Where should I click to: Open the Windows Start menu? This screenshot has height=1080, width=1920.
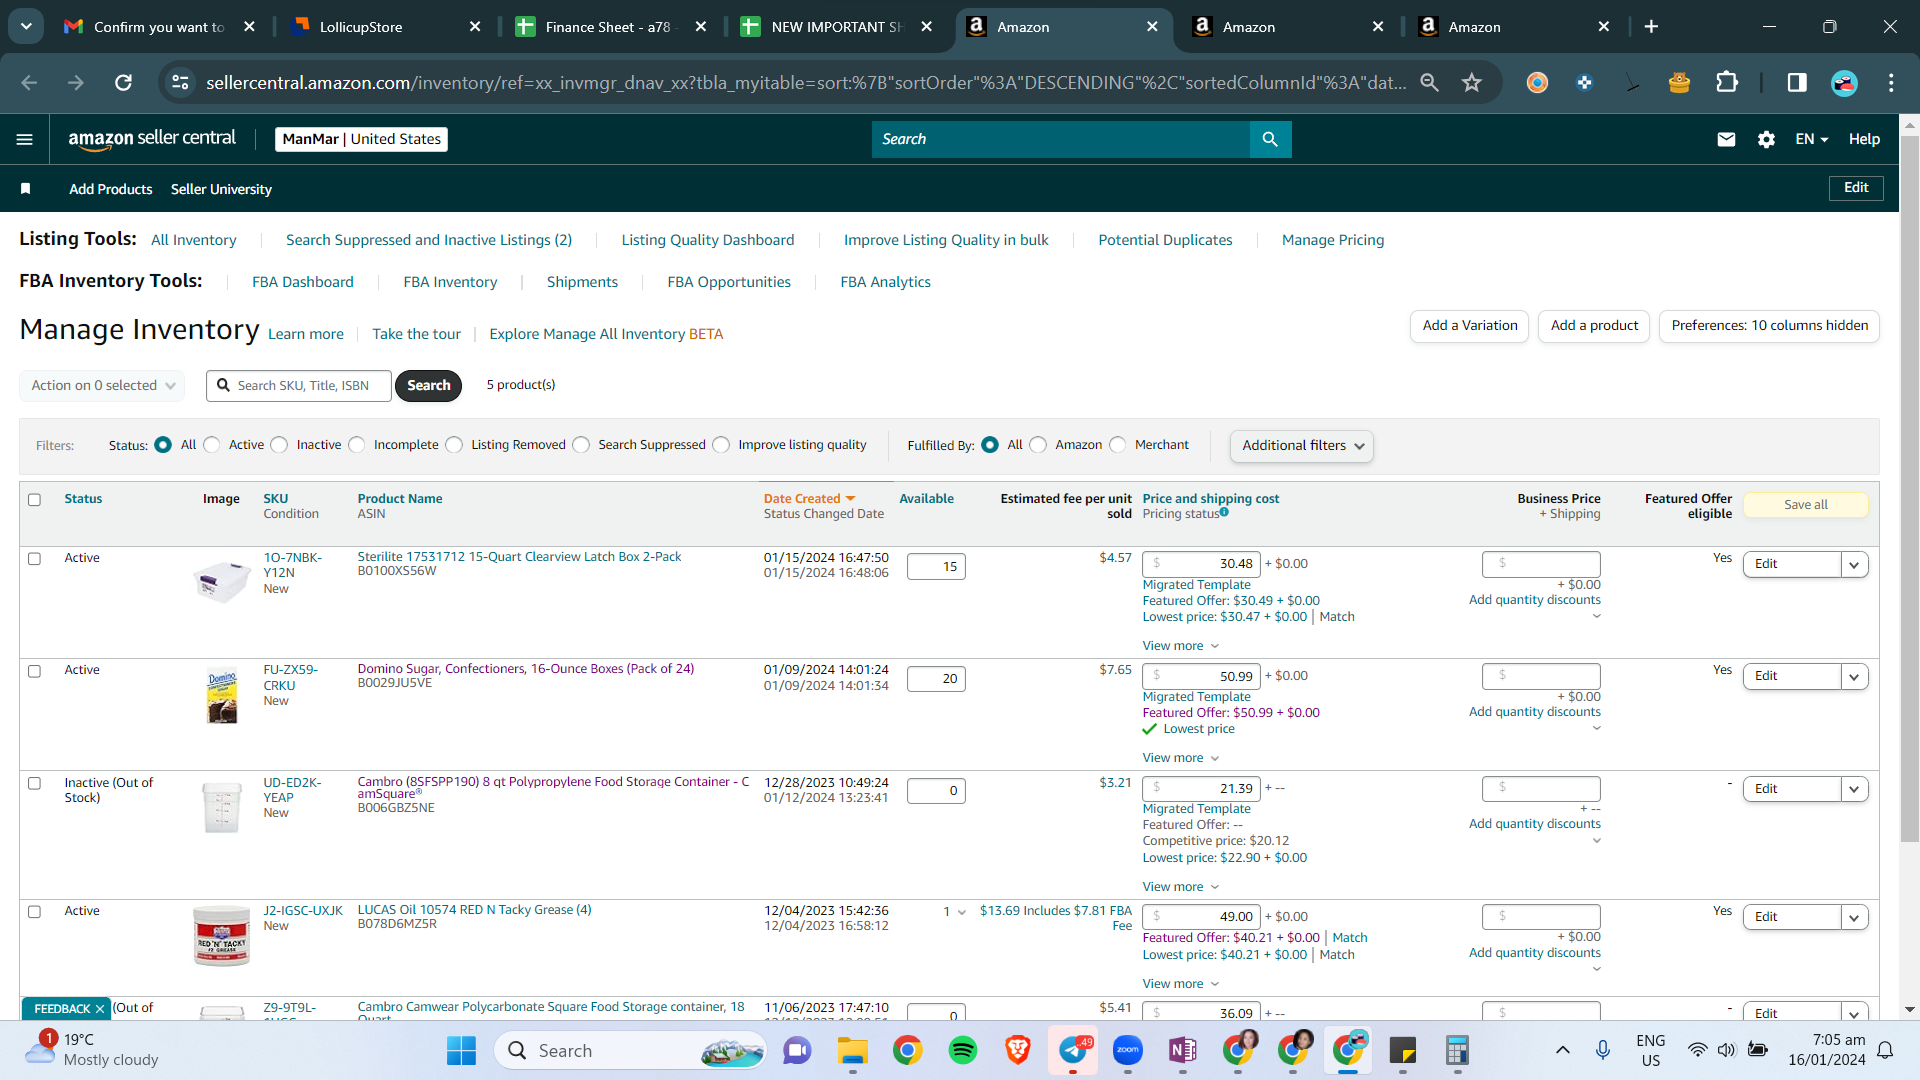tap(461, 1050)
